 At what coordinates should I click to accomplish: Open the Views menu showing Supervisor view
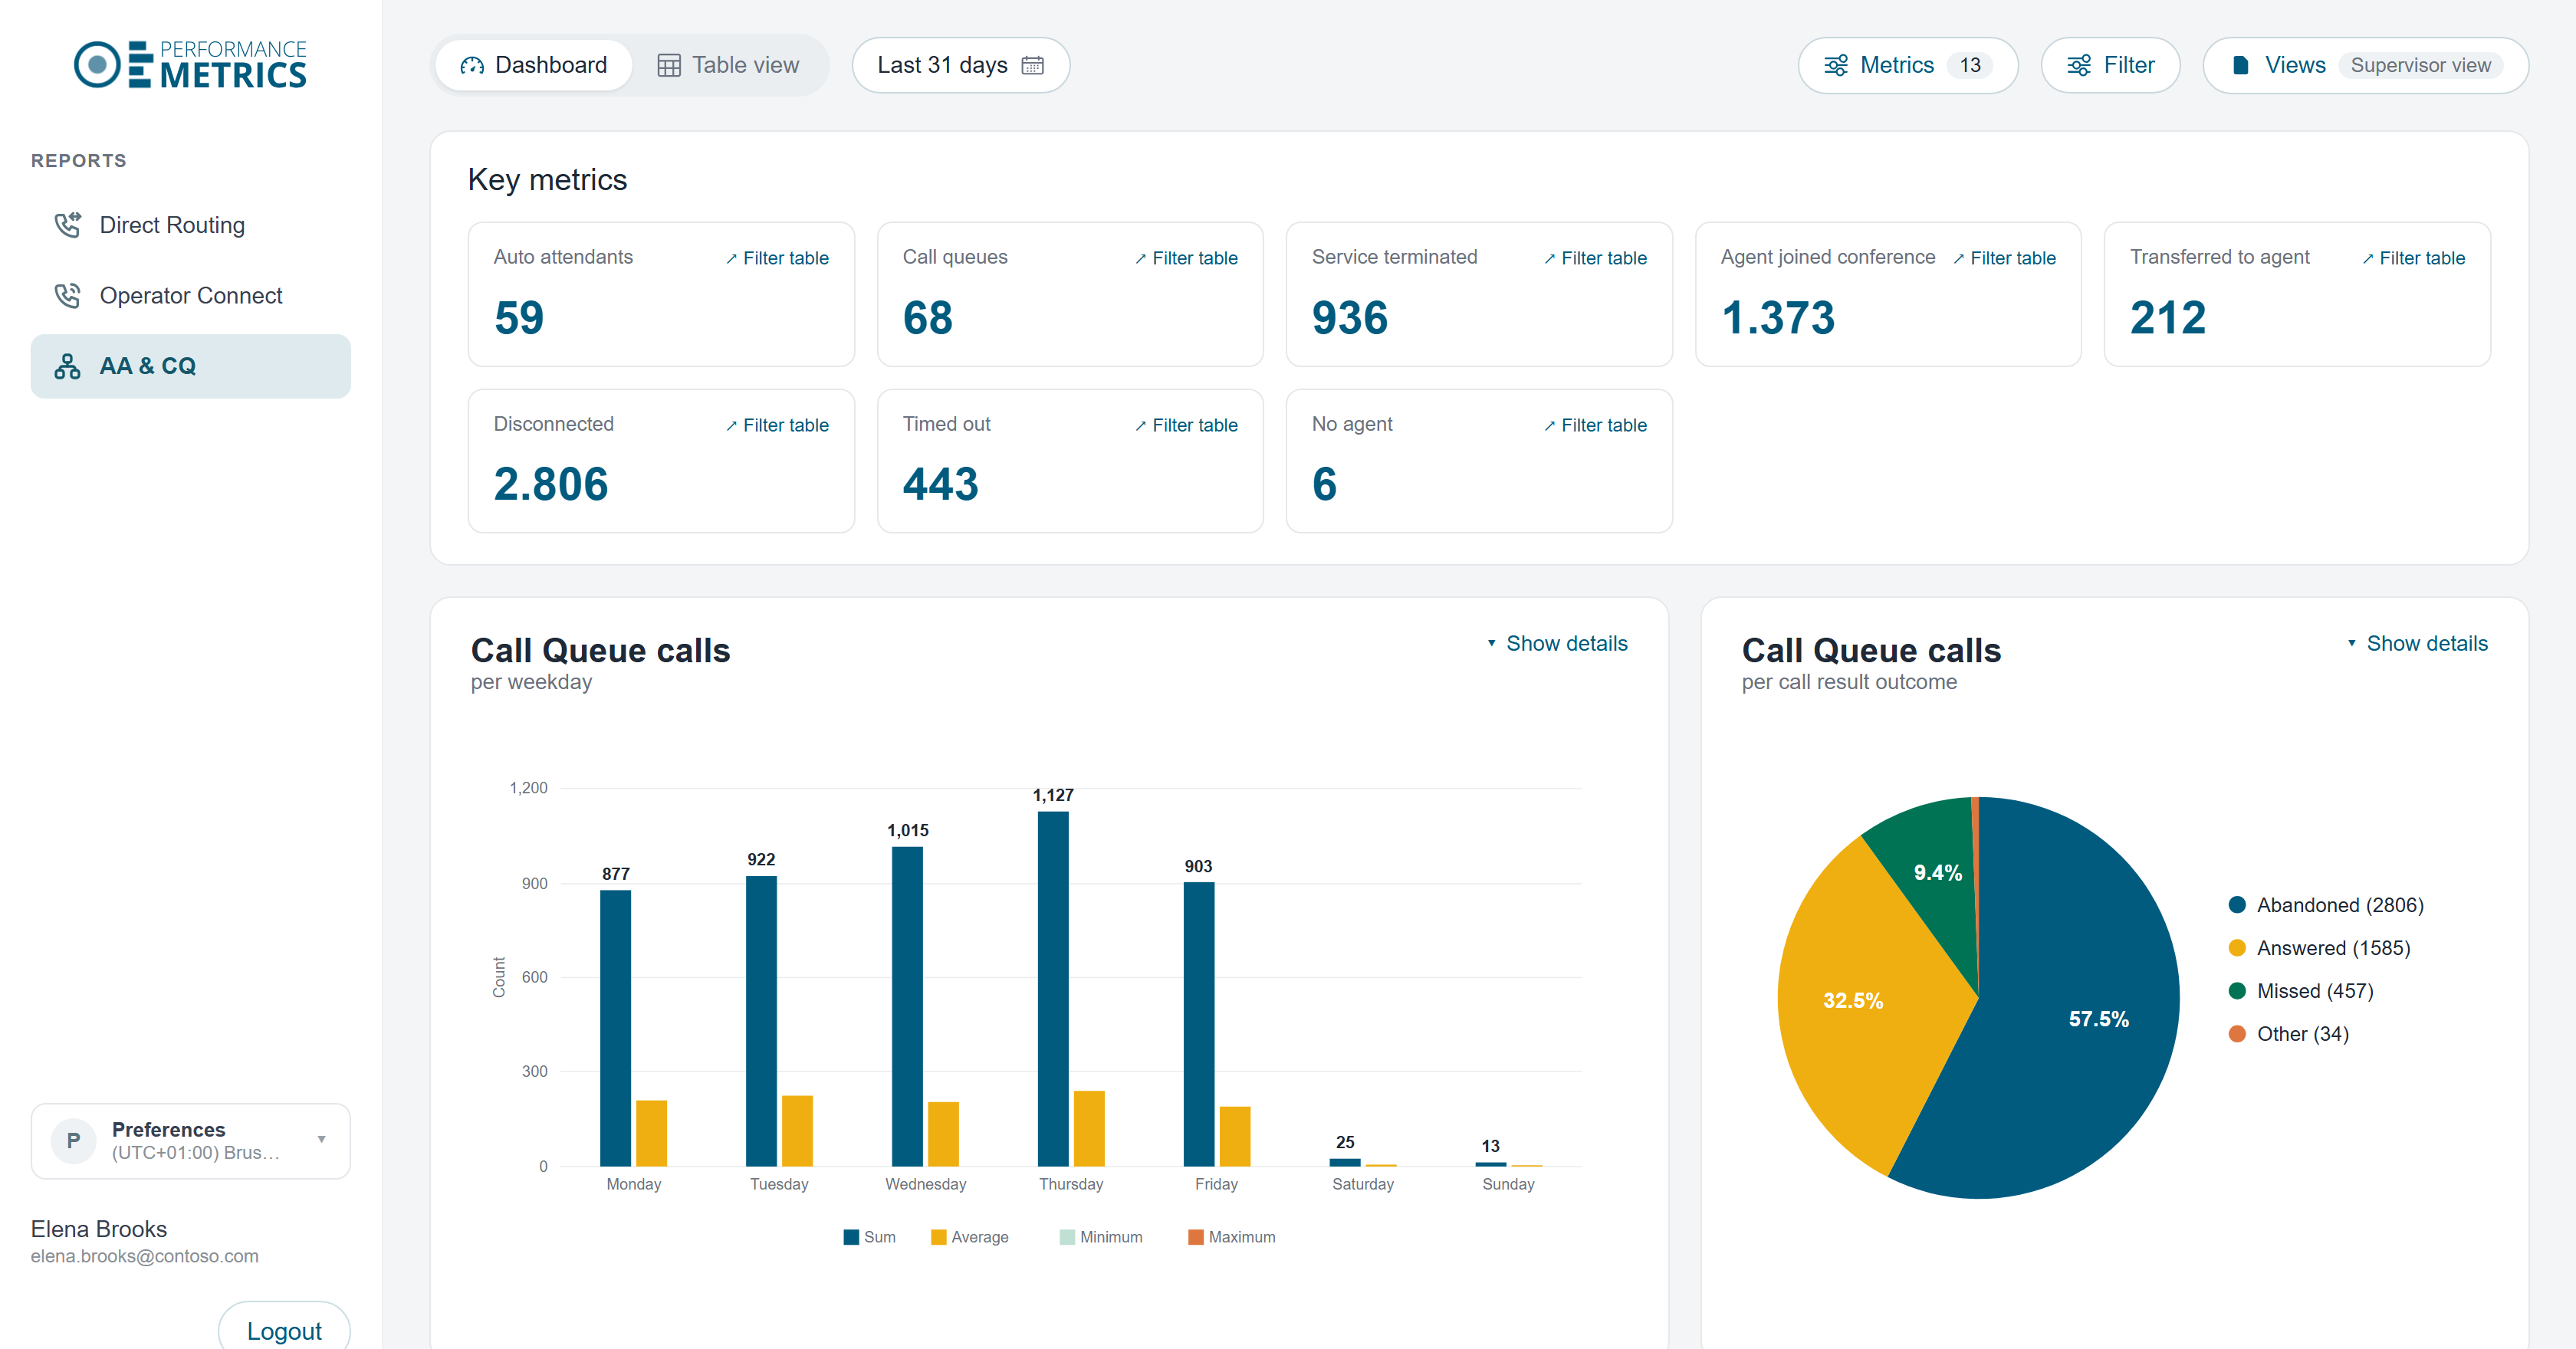(x=2365, y=66)
